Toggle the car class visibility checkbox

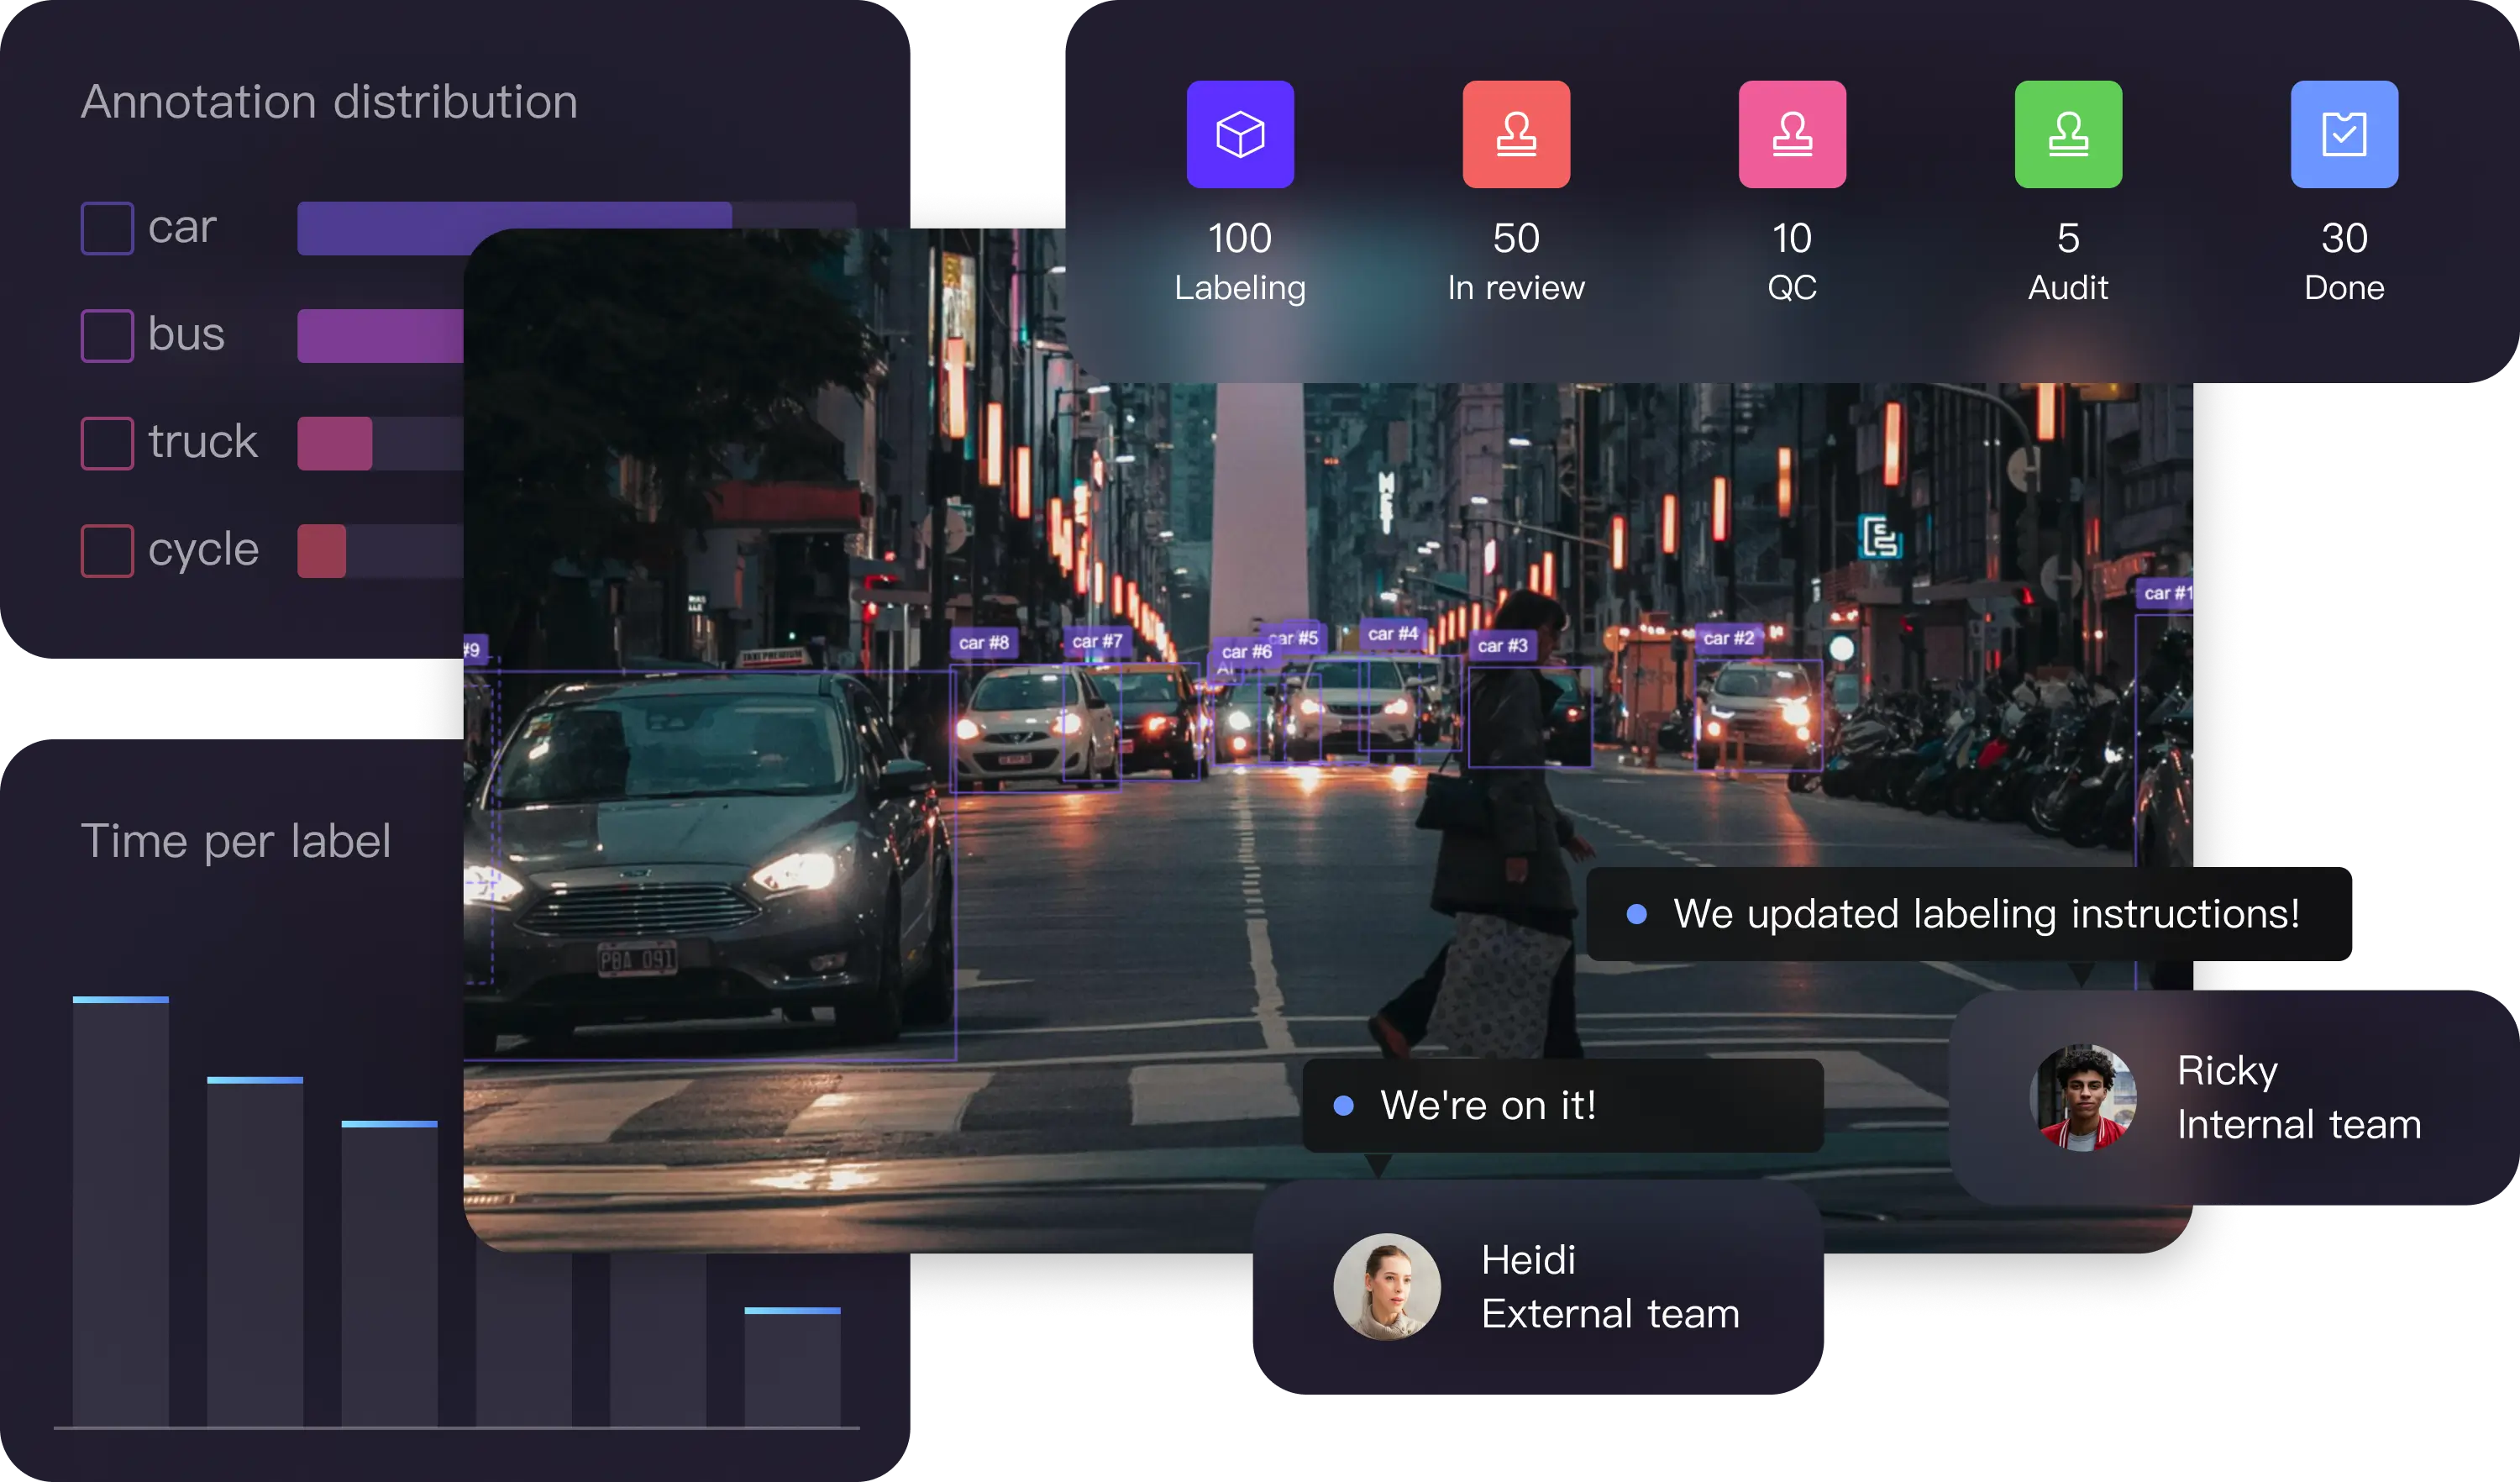(x=108, y=226)
